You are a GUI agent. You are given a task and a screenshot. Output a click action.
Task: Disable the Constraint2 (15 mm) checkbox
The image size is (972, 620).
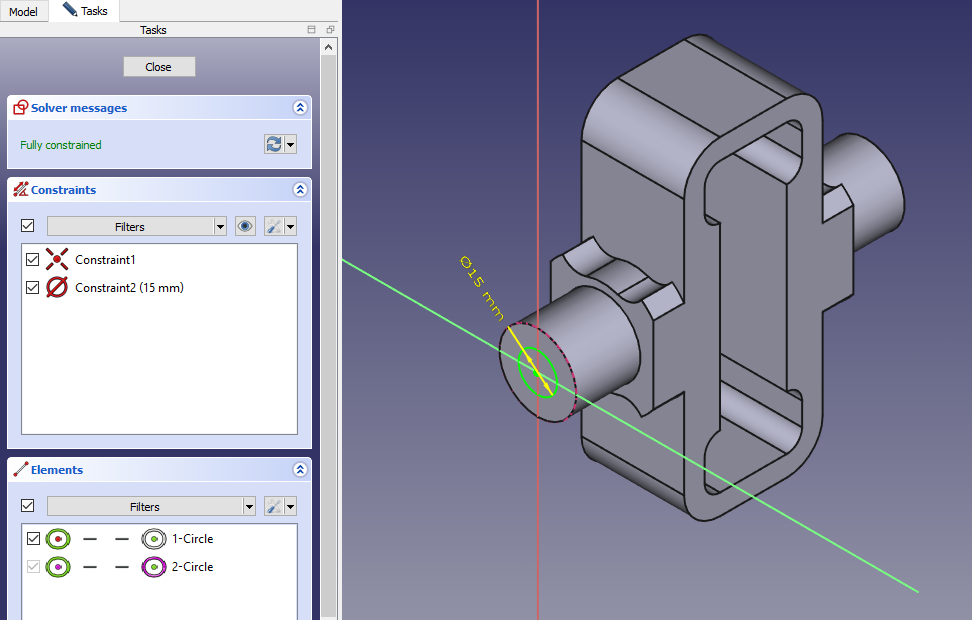coord(33,288)
